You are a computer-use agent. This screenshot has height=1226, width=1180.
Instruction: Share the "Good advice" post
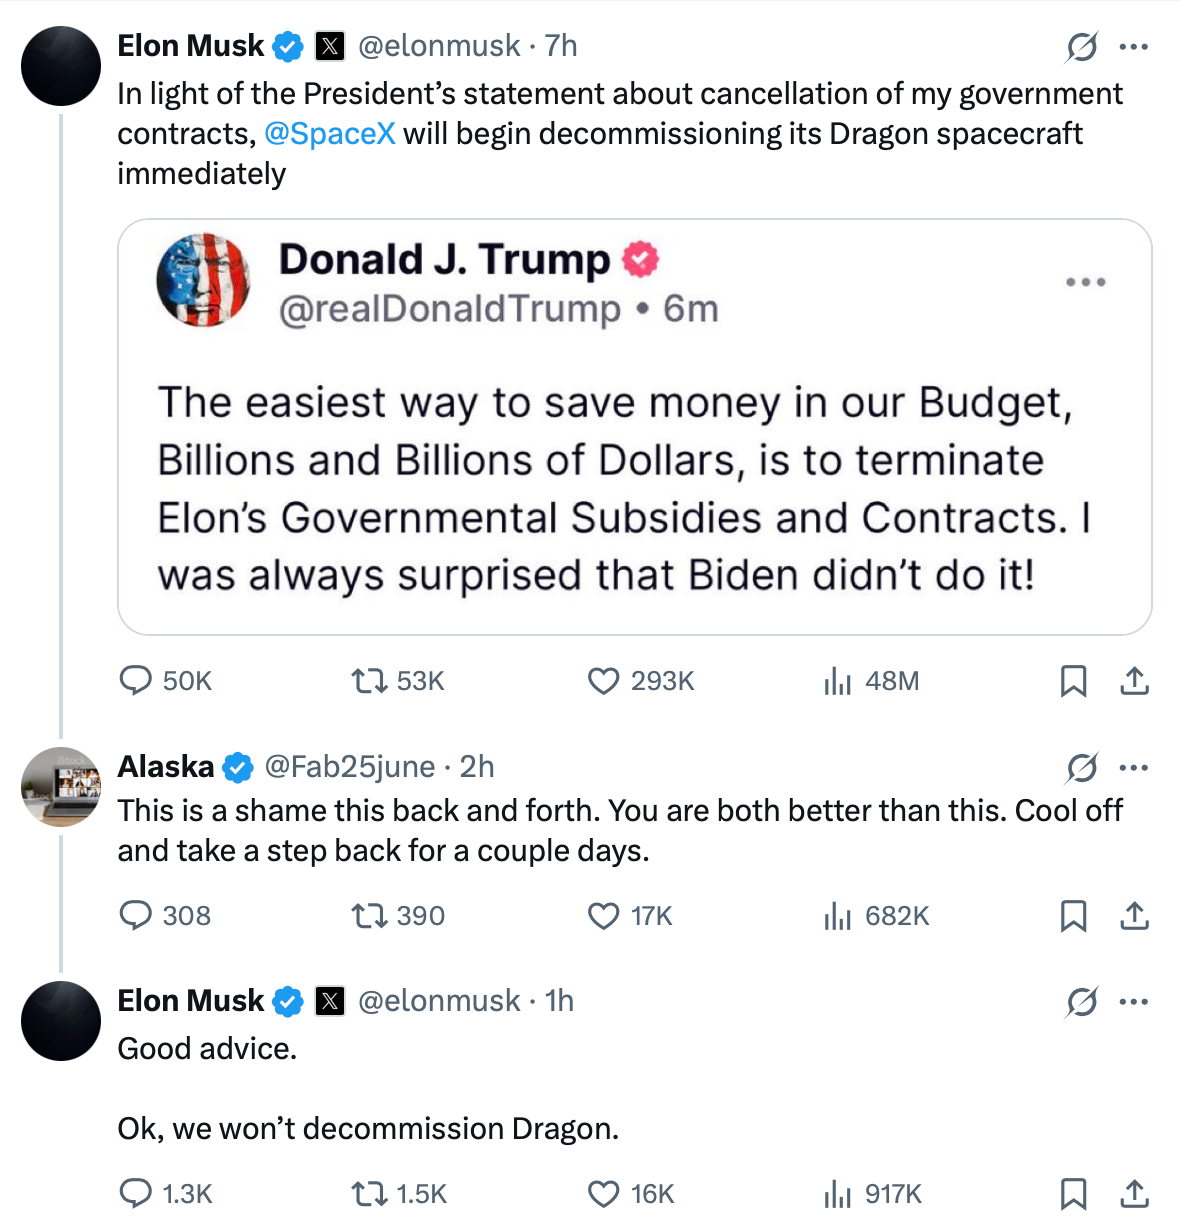1134,1193
